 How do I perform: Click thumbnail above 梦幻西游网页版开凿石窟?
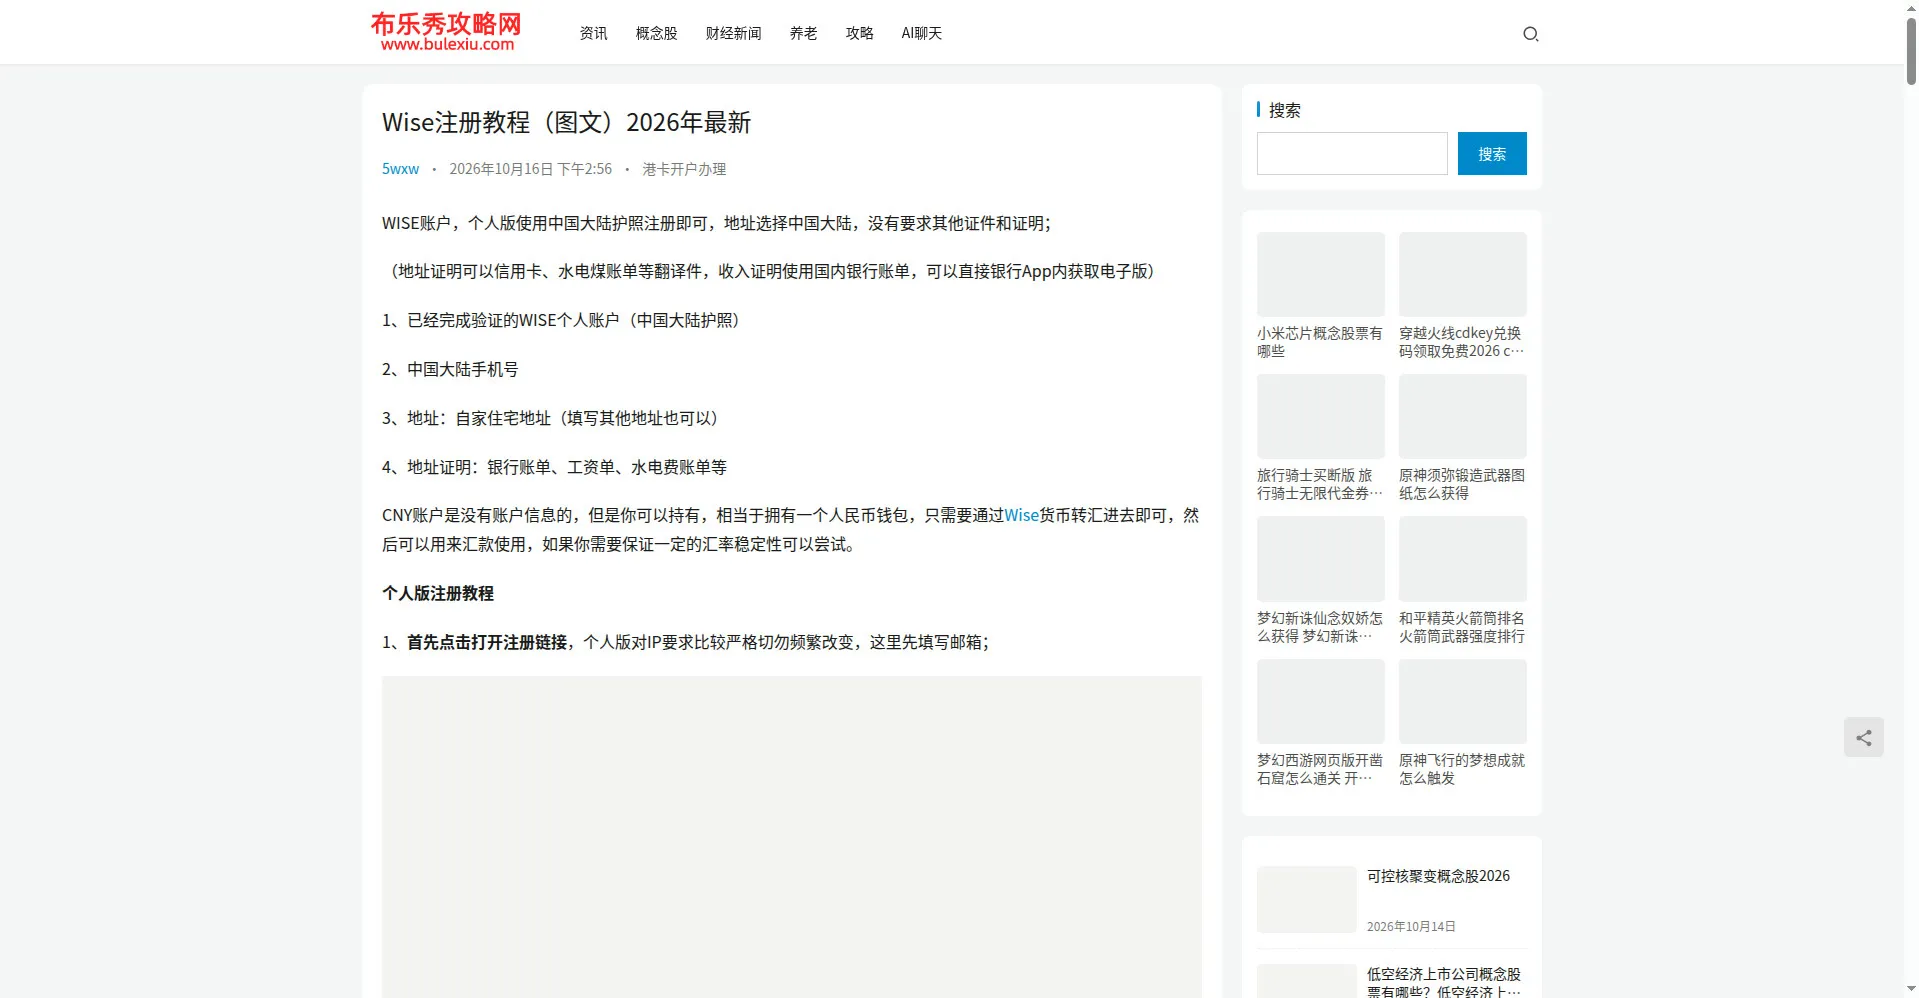pyautogui.click(x=1320, y=701)
